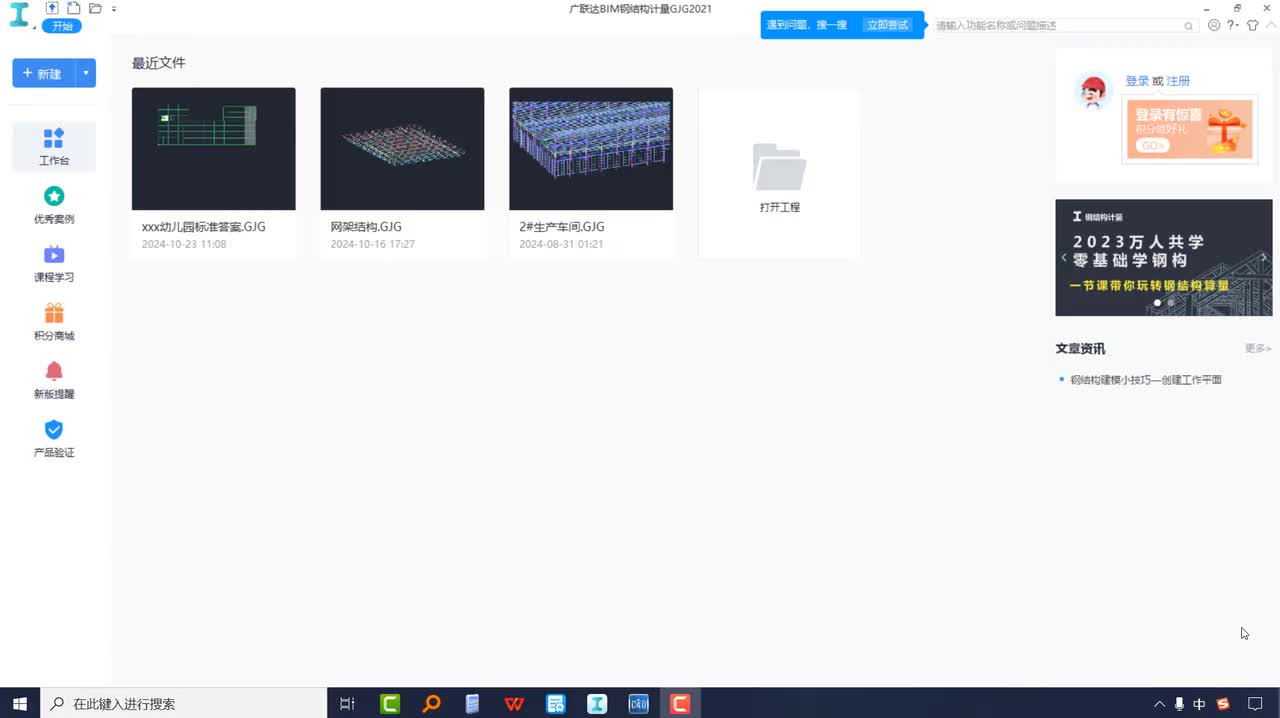Go to previous banner with left arrow
The height and width of the screenshot is (718, 1280).
click(x=1064, y=257)
